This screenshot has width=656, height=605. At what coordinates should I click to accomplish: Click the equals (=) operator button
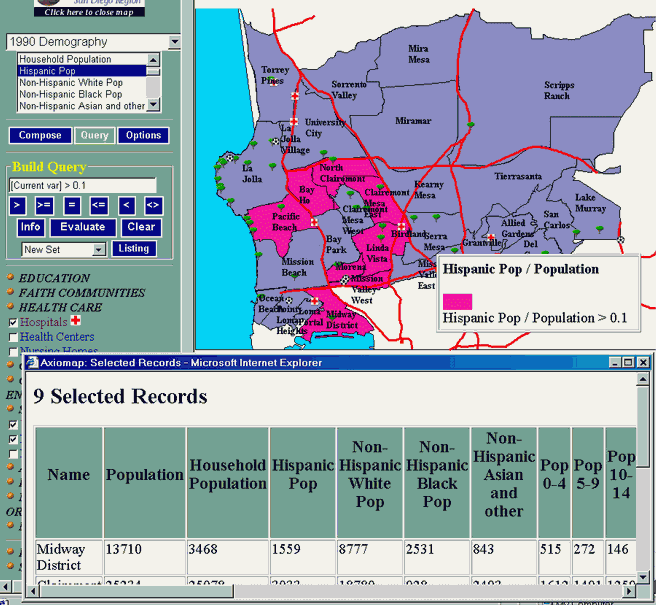(x=72, y=206)
